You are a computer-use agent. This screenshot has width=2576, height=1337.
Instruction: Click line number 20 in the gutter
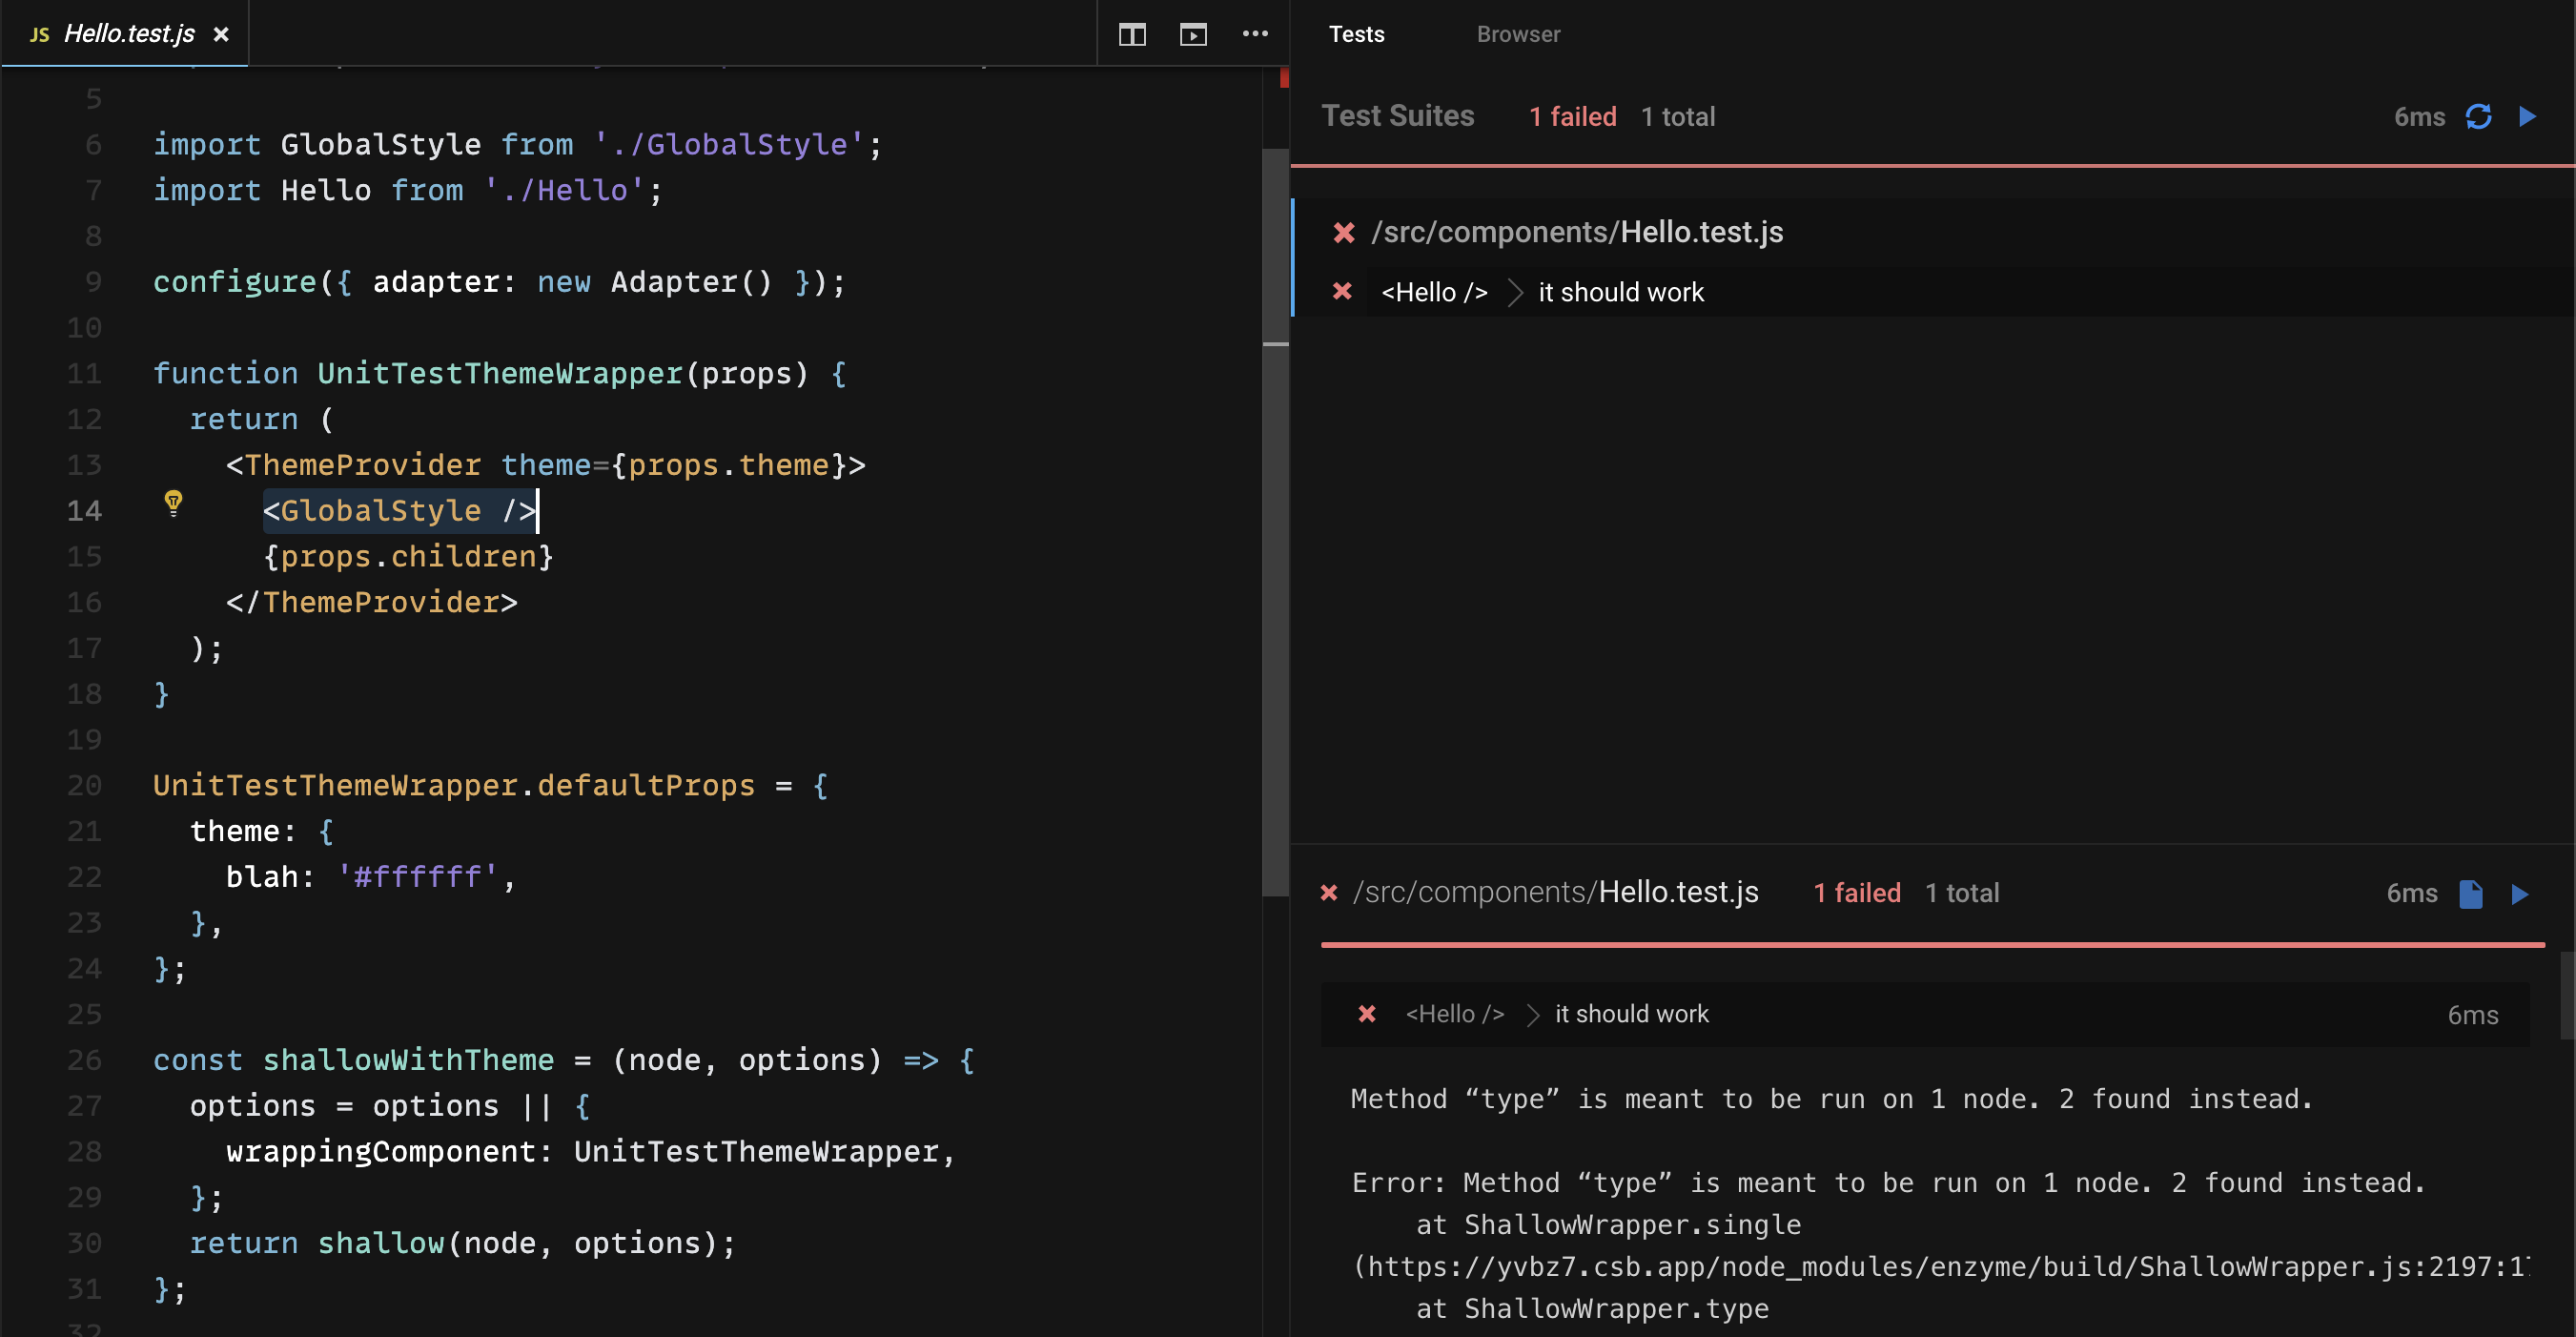pos(85,785)
